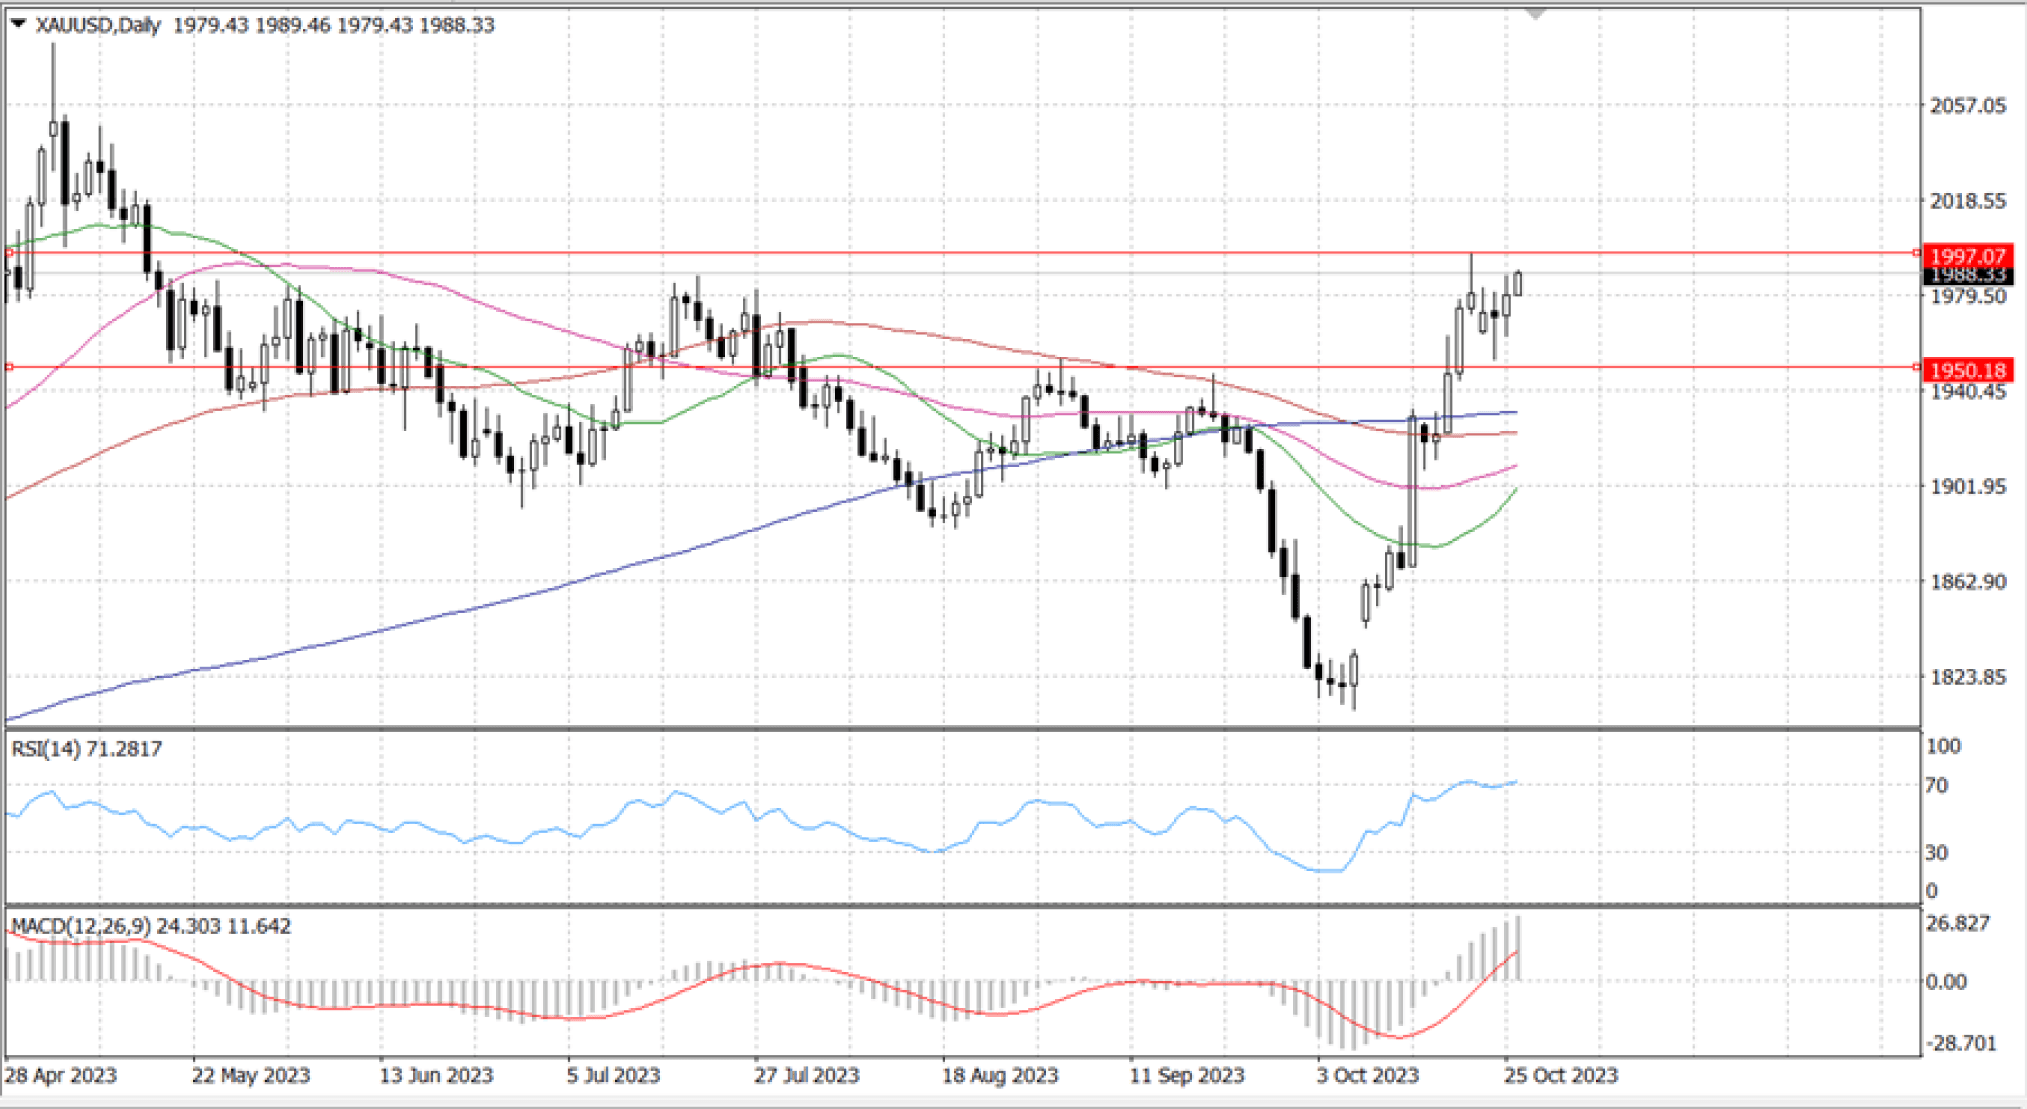This screenshot has height=1109, width=2027.
Task: Click the 28 Apr 2023 date label
Action: click(60, 1075)
